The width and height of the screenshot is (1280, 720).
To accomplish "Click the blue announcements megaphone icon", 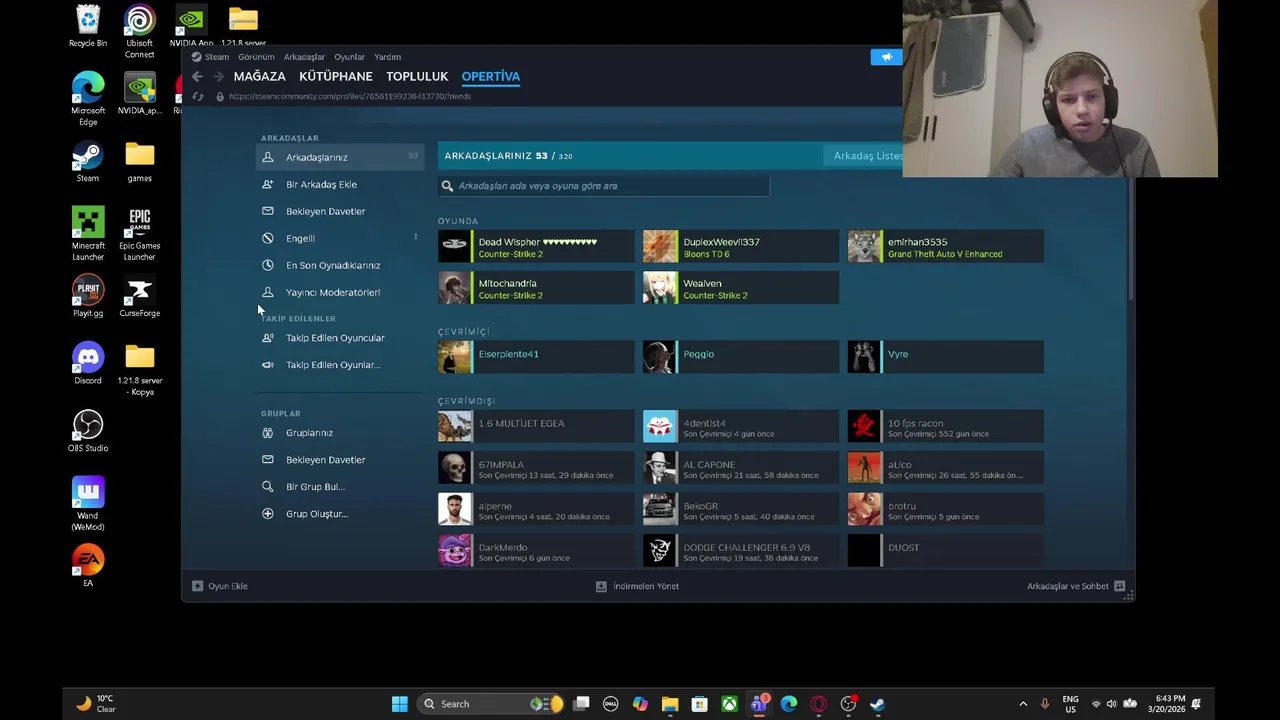I will 886,57.
